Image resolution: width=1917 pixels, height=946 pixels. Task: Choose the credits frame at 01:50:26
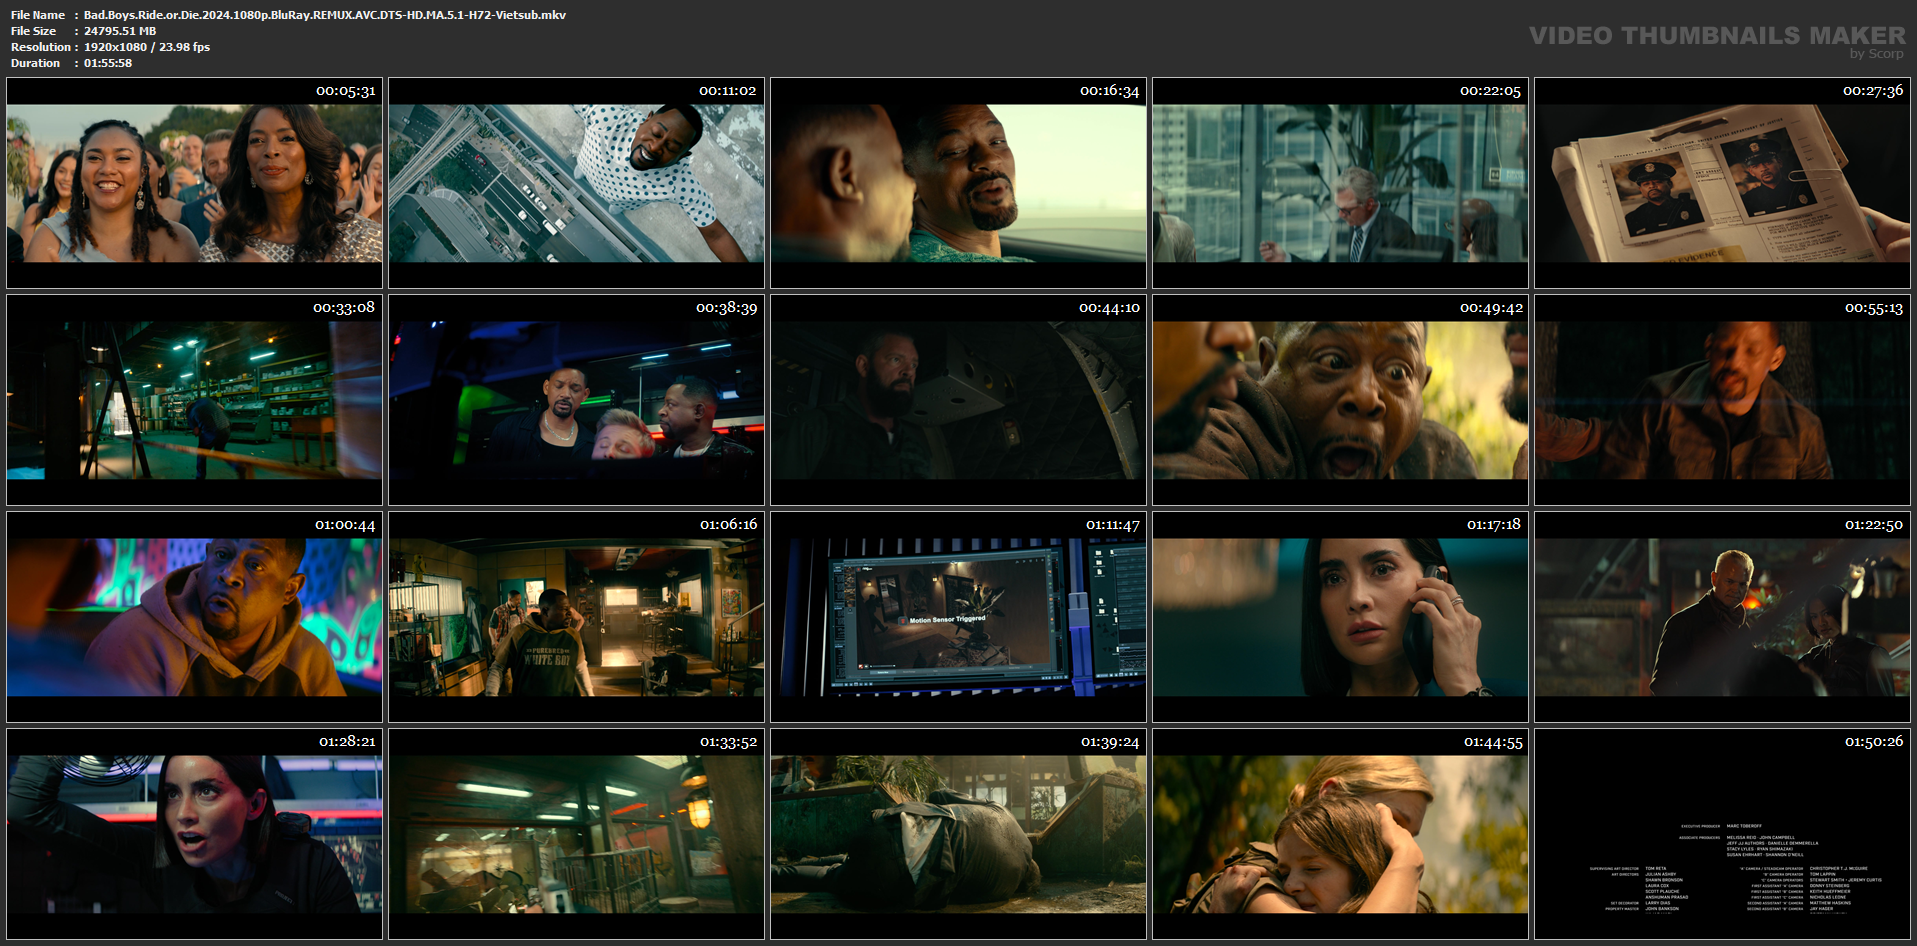(x=1722, y=834)
